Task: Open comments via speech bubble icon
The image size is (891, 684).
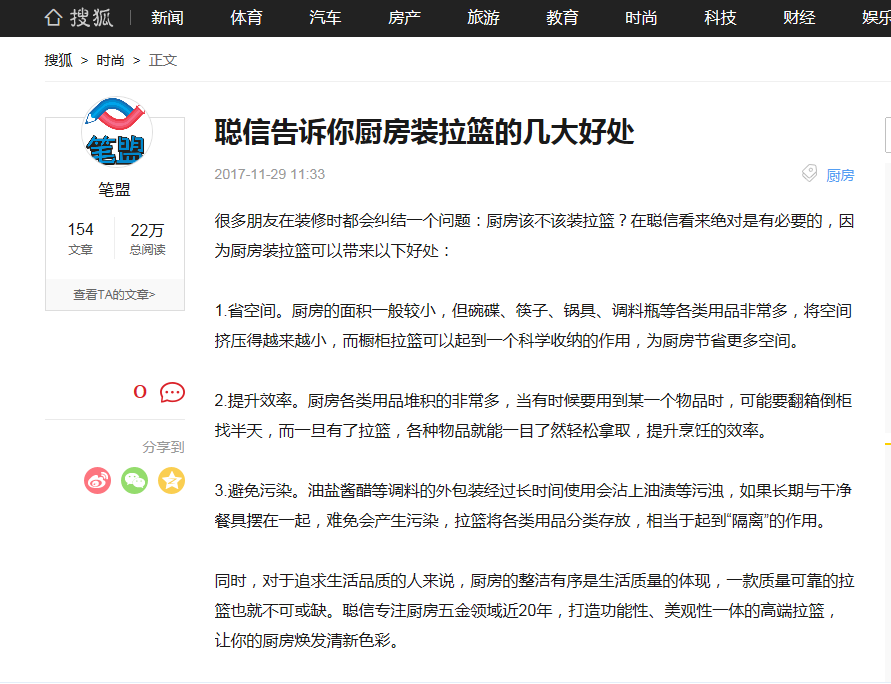Action: coord(172,392)
